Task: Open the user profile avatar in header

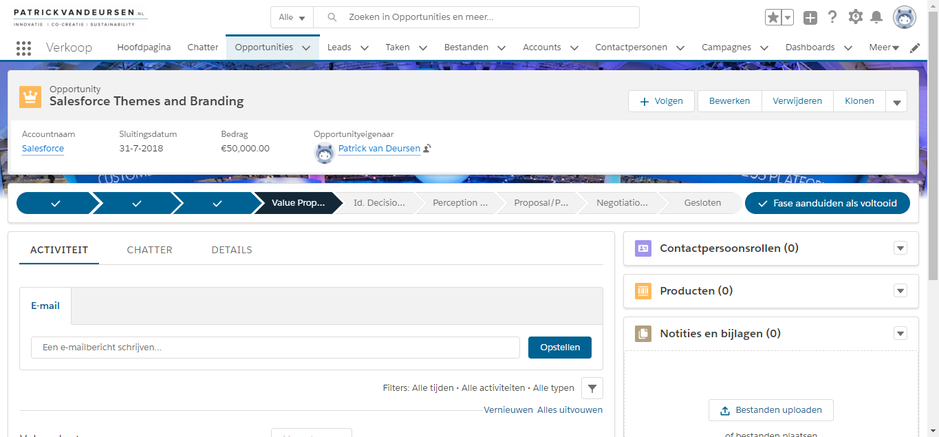Action: [904, 17]
